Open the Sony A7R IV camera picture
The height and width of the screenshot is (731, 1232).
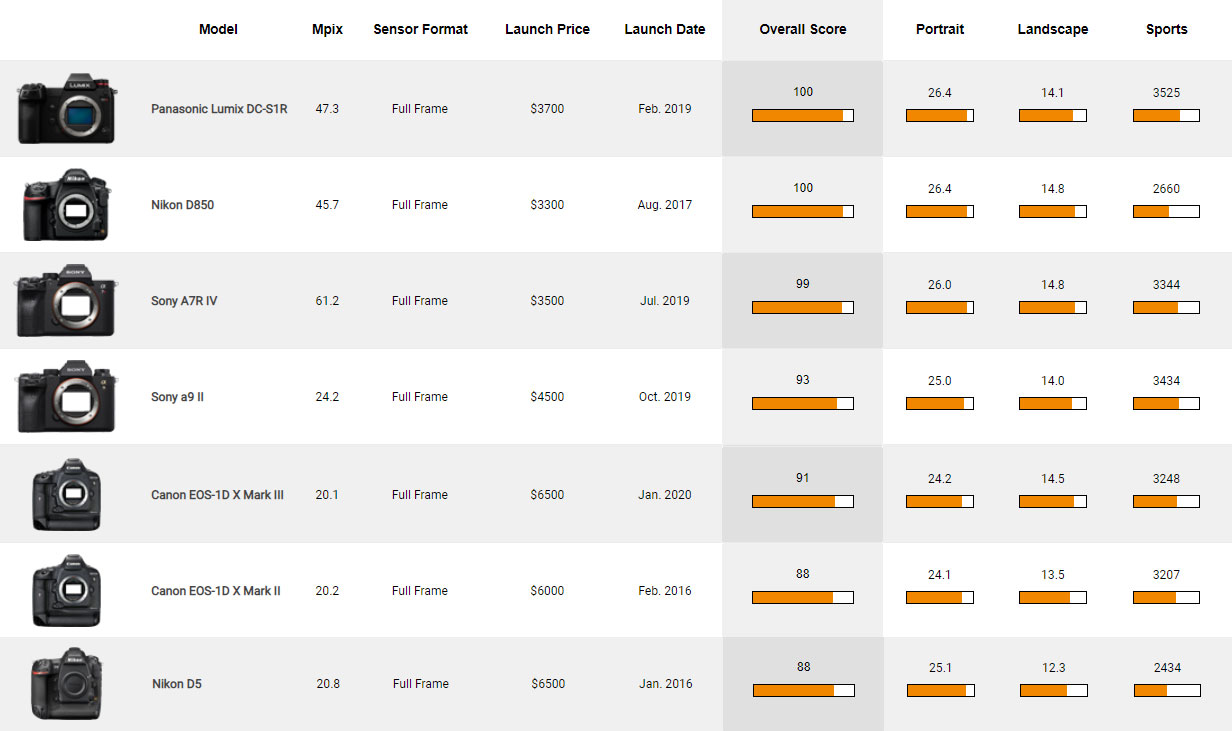66,301
